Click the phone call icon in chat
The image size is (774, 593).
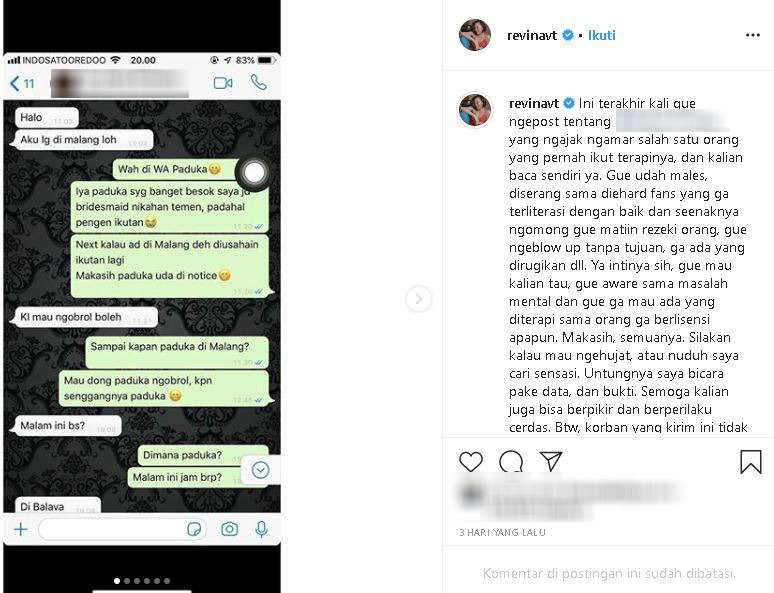click(x=259, y=82)
